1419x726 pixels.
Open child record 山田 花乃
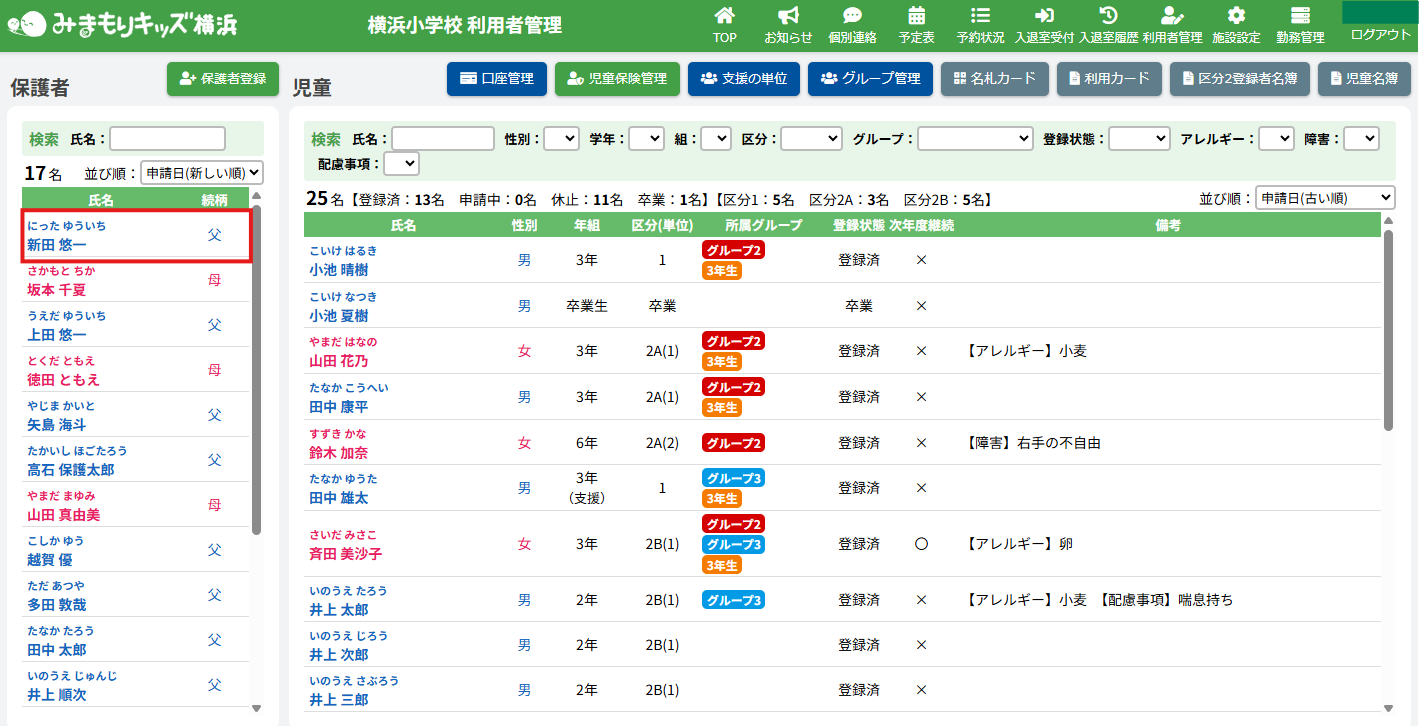pos(339,361)
